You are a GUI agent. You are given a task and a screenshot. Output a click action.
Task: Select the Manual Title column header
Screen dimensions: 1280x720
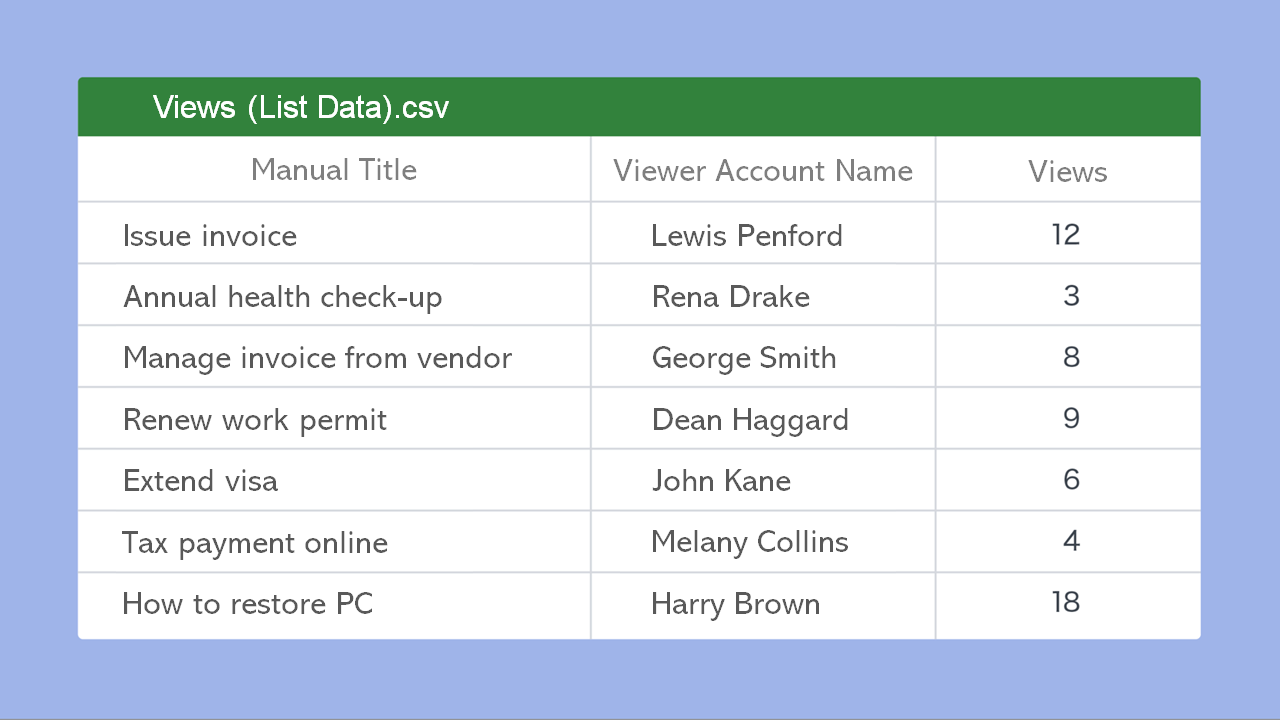point(334,170)
